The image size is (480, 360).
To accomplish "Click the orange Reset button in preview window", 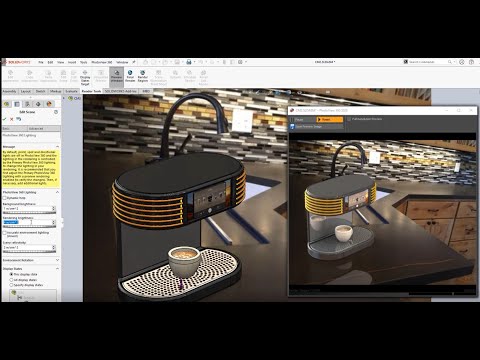I will tap(329, 119).
